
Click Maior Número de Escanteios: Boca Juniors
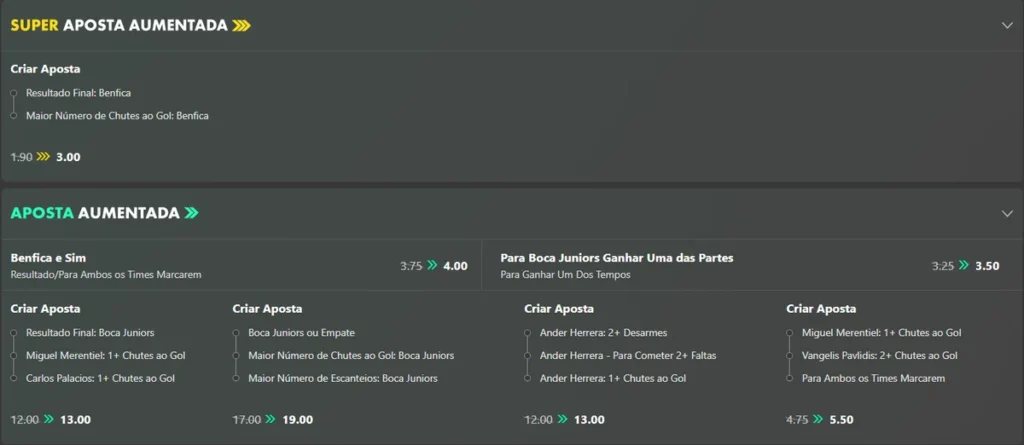click(x=343, y=378)
